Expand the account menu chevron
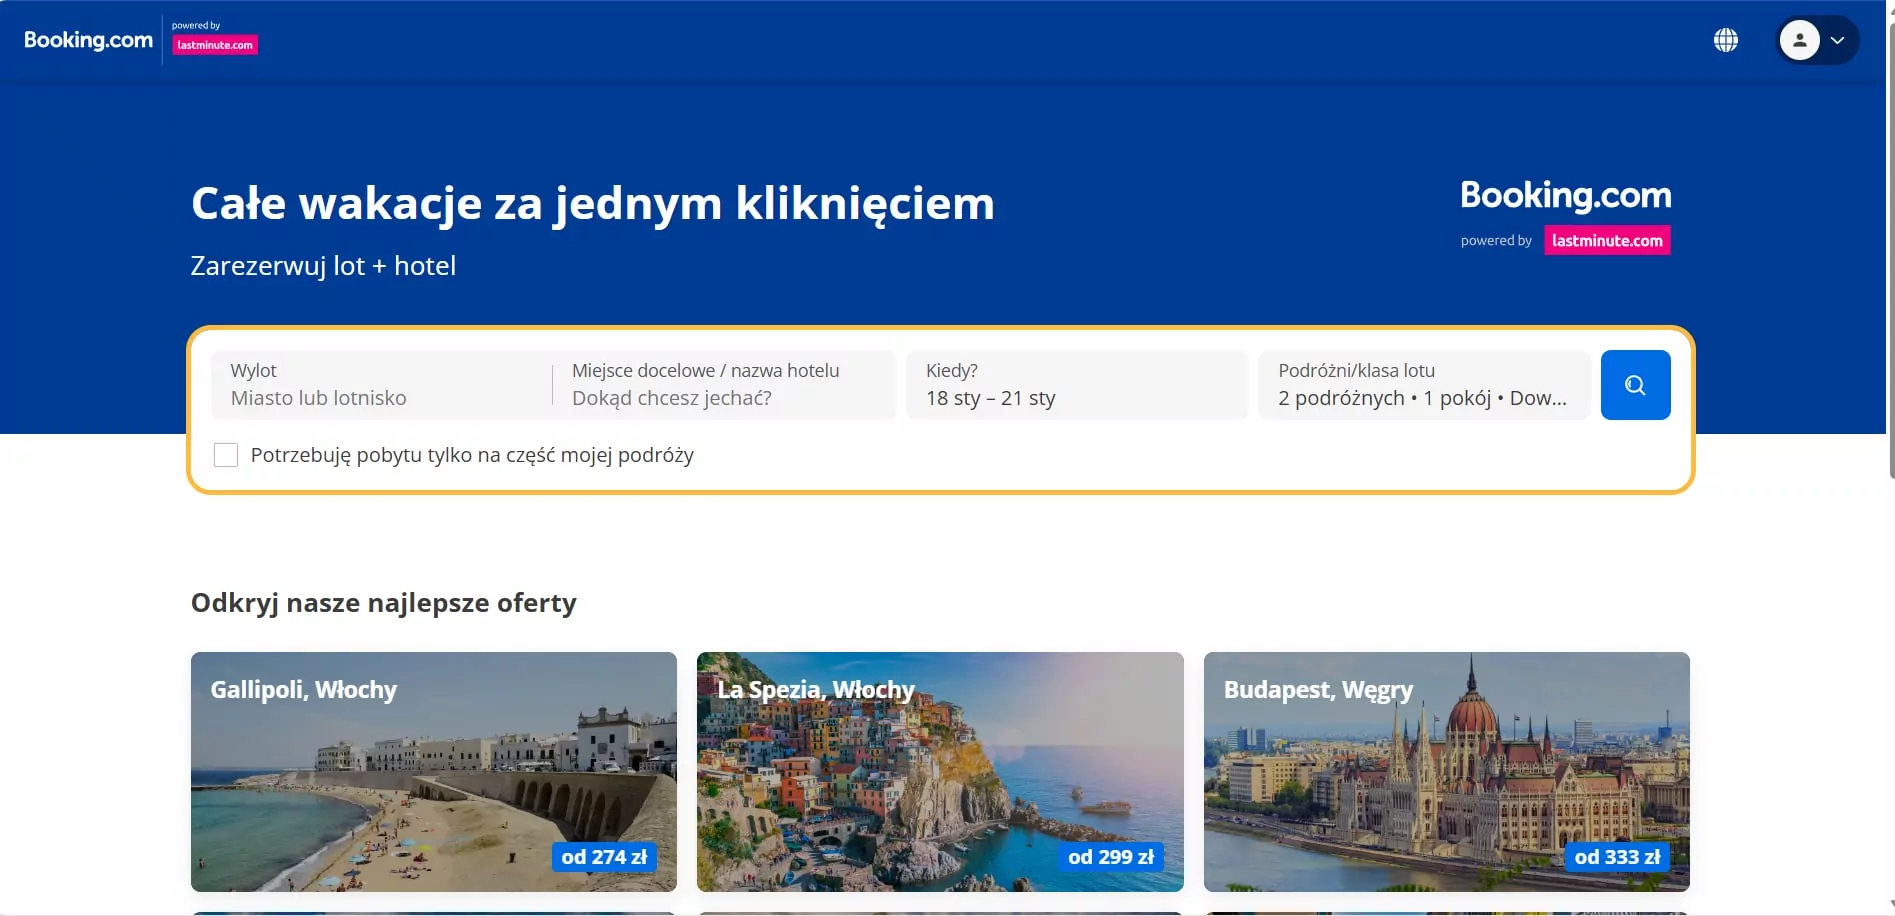Image resolution: width=1895 pixels, height=916 pixels. coord(1839,40)
